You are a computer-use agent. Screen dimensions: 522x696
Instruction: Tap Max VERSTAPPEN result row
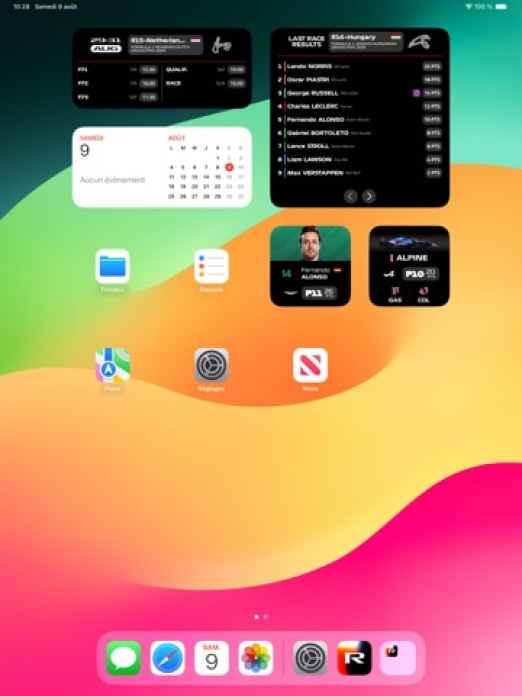360,173
